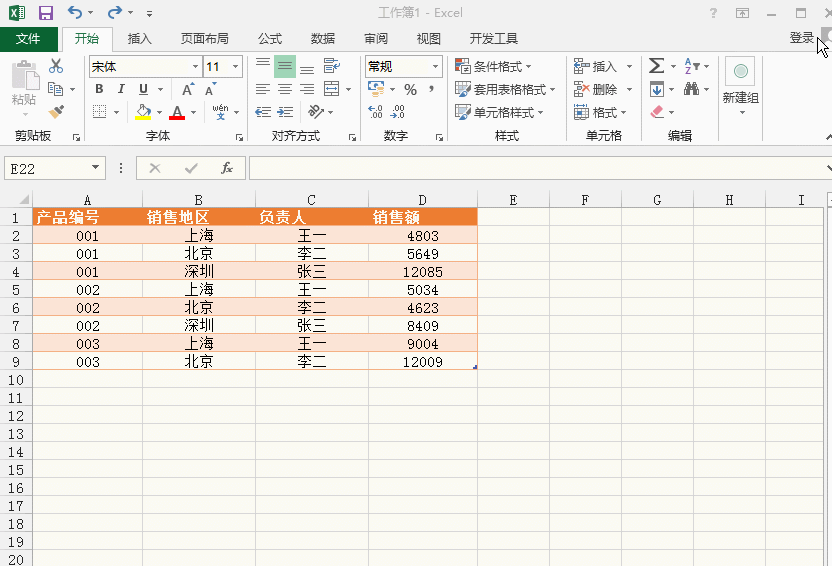
Task: Click Find and Select binoculars
Action: 691,89
